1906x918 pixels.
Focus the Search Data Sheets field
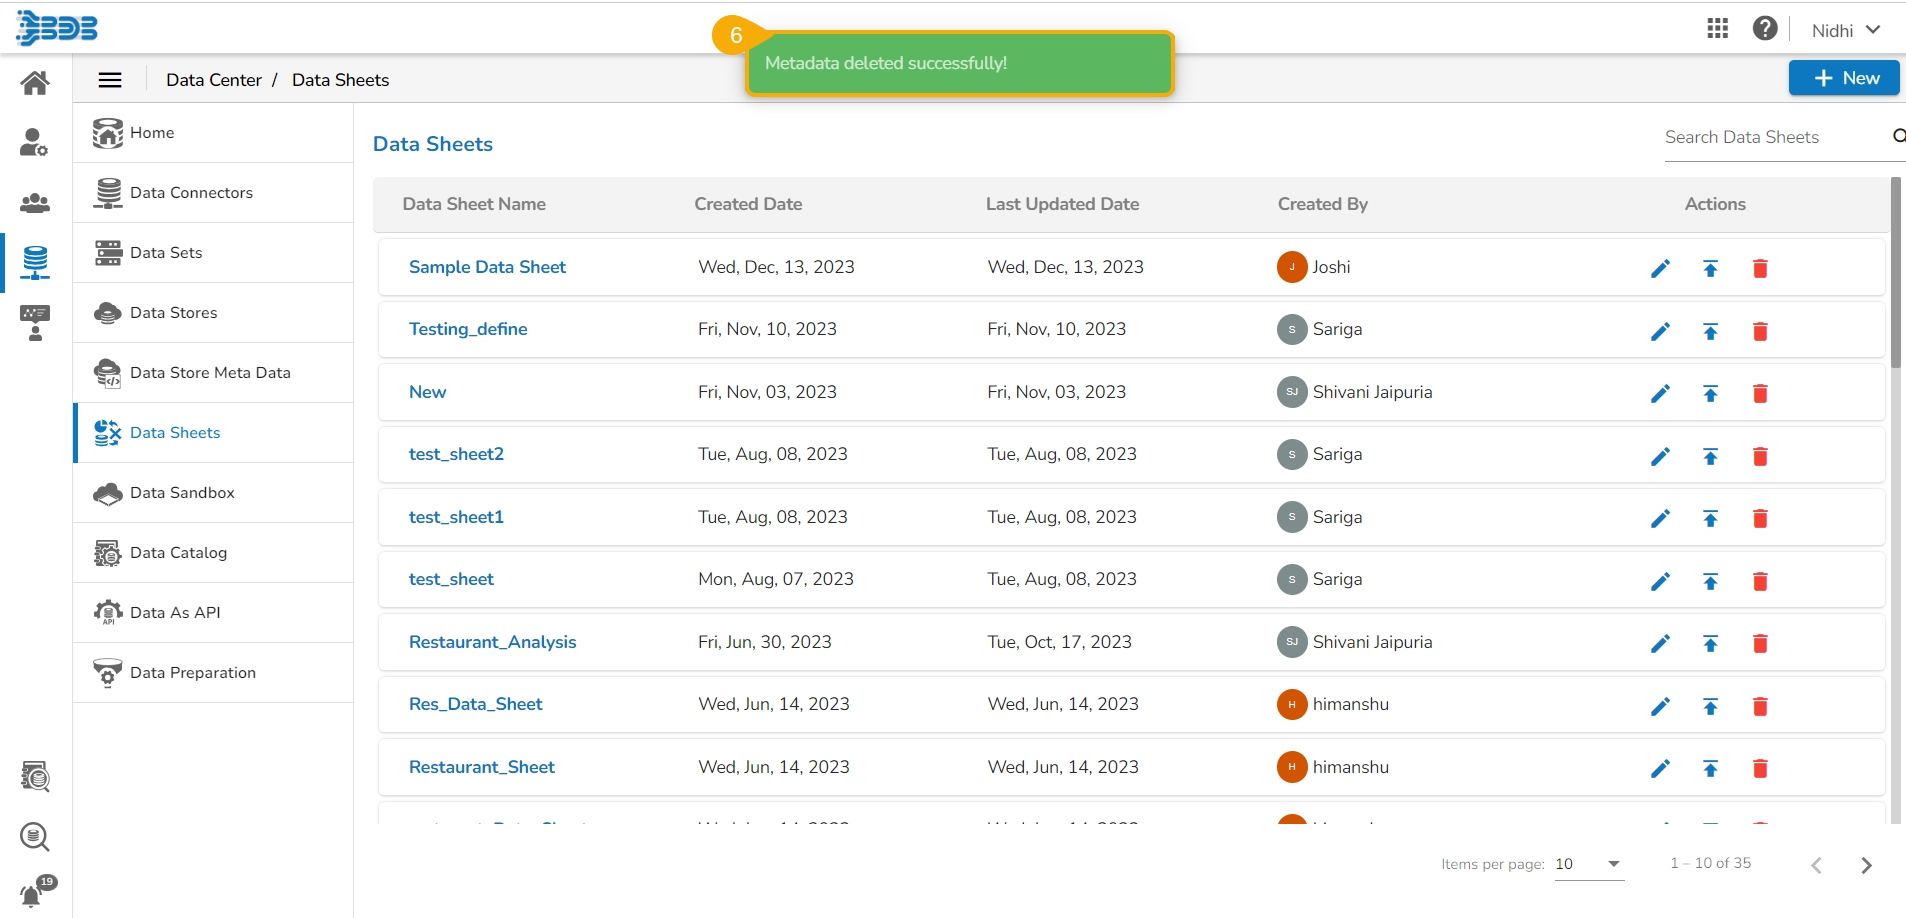pyautogui.click(x=1770, y=137)
